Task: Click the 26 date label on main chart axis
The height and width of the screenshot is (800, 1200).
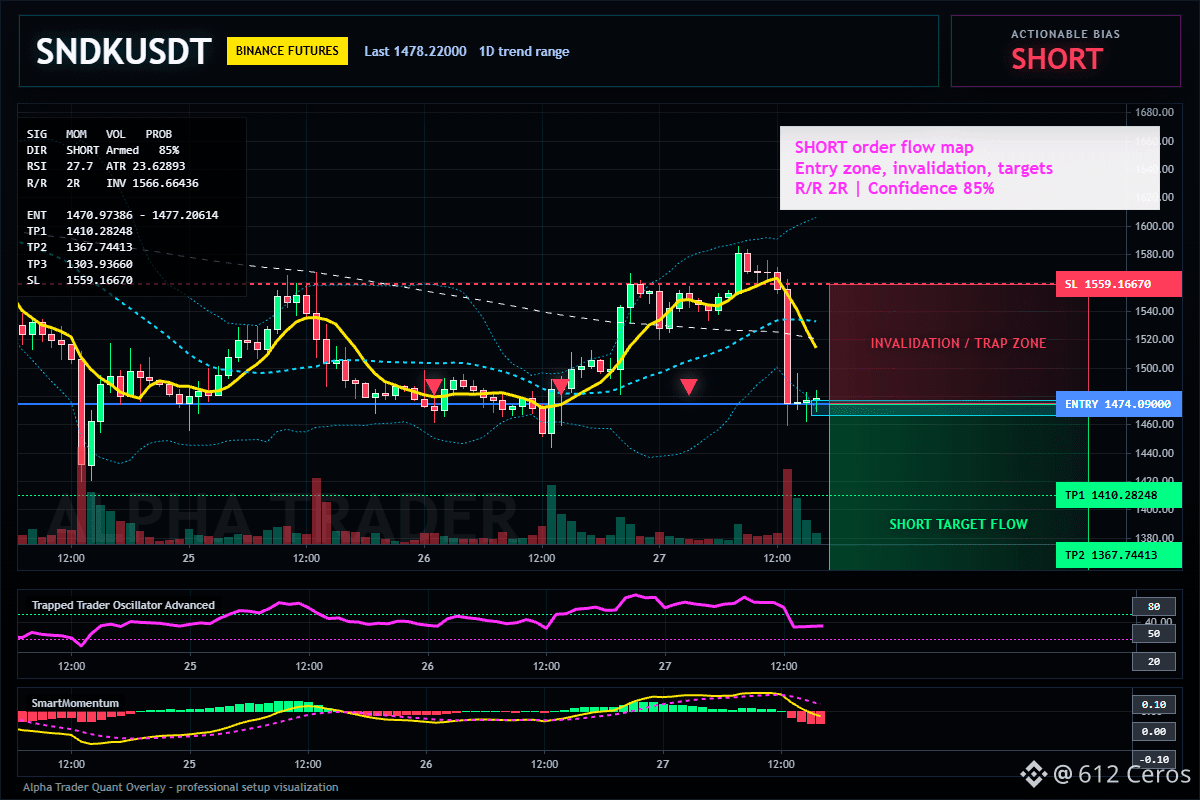Action: [424, 557]
